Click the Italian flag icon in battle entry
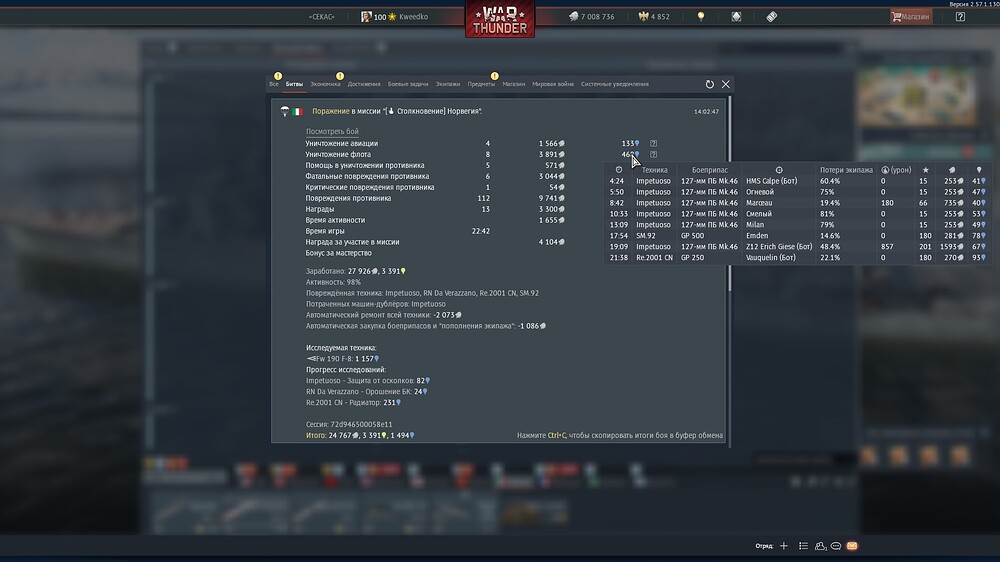Image resolution: width=1000 pixels, height=562 pixels. point(297,111)
